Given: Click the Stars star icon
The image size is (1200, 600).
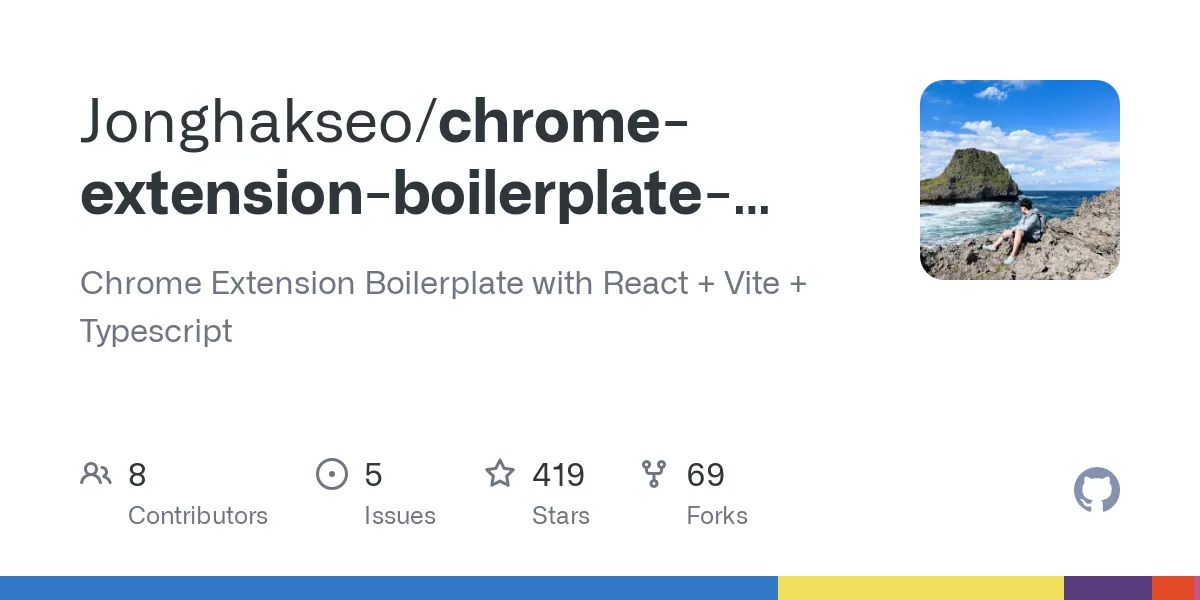Looking at the screenshot, I should [x=499, y=473].
